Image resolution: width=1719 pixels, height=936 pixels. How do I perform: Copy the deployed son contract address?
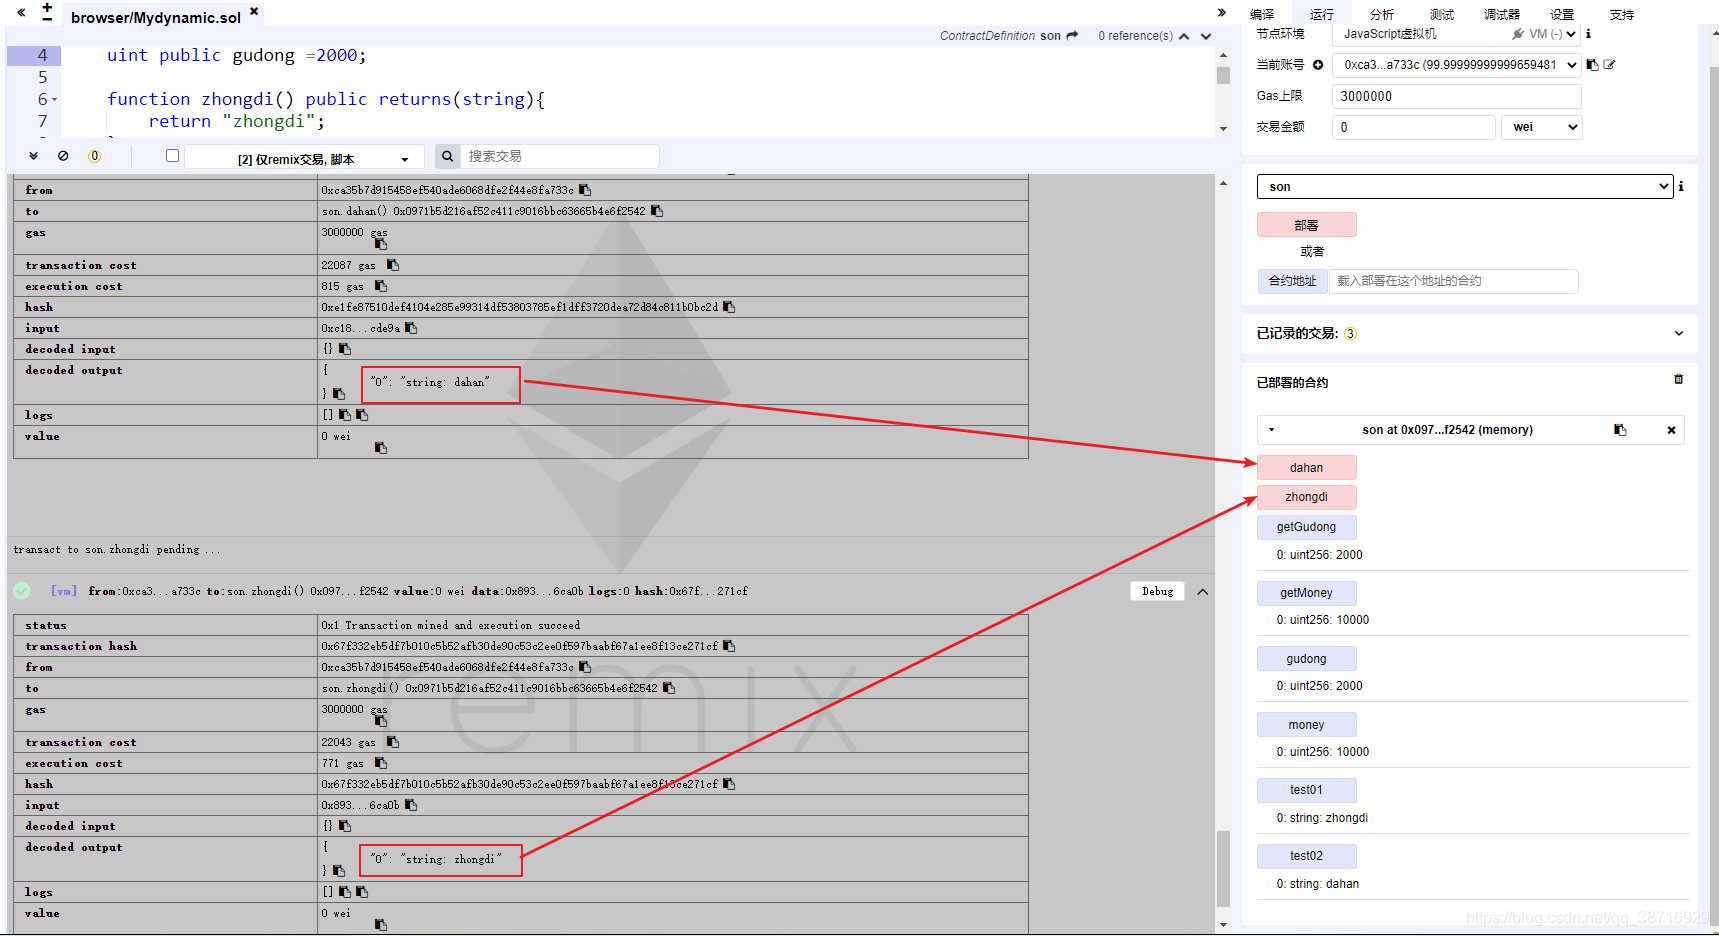click(x=1620, y=430)
